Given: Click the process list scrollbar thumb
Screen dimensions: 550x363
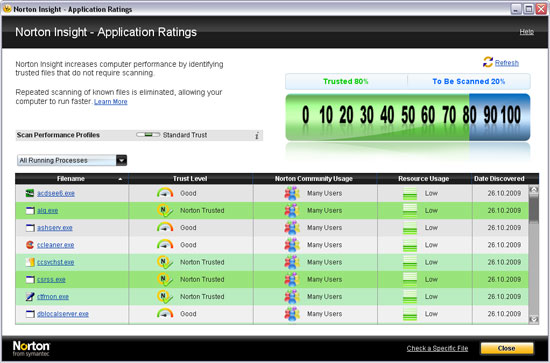Looking at the screenshot, I should click(534, 209).
